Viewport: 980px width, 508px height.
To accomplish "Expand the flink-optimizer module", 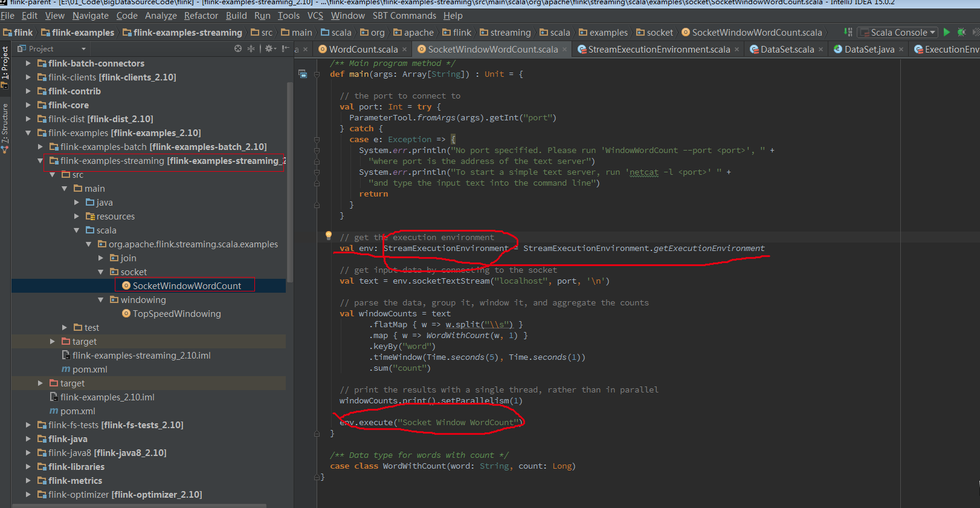I will tap(28, 494).
